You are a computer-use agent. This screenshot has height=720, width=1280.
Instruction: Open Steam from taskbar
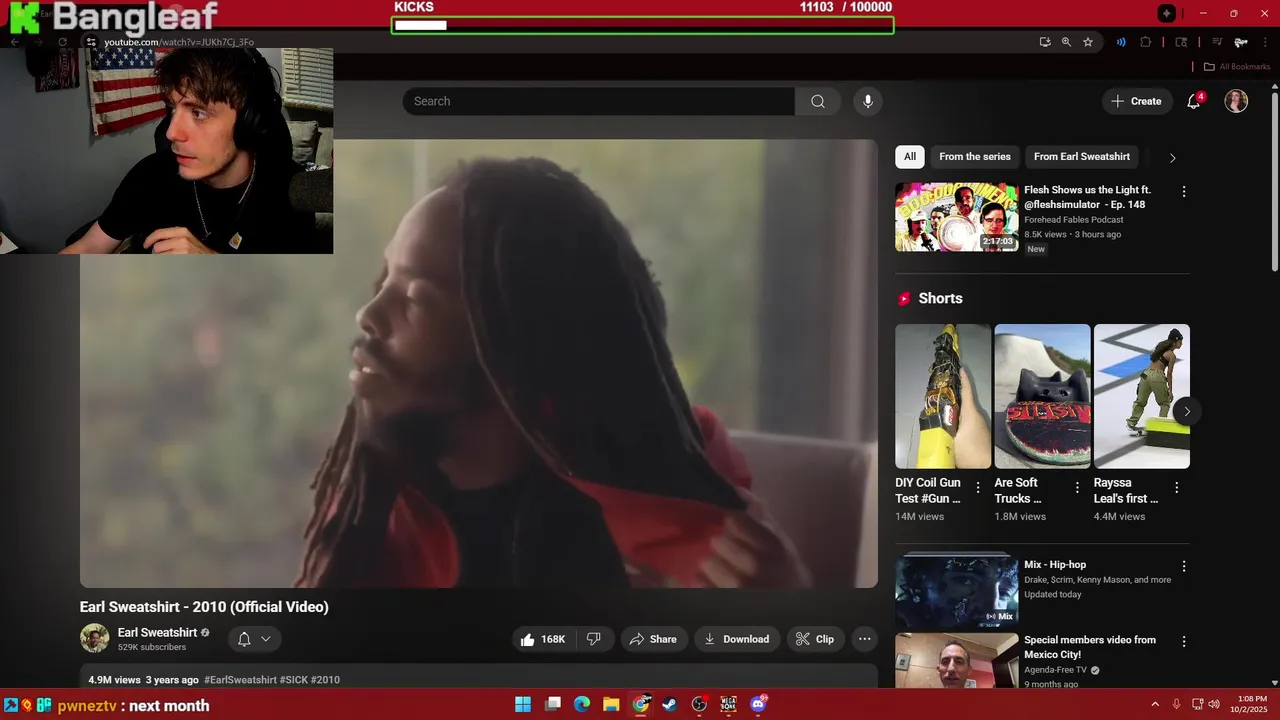[670, 704]
